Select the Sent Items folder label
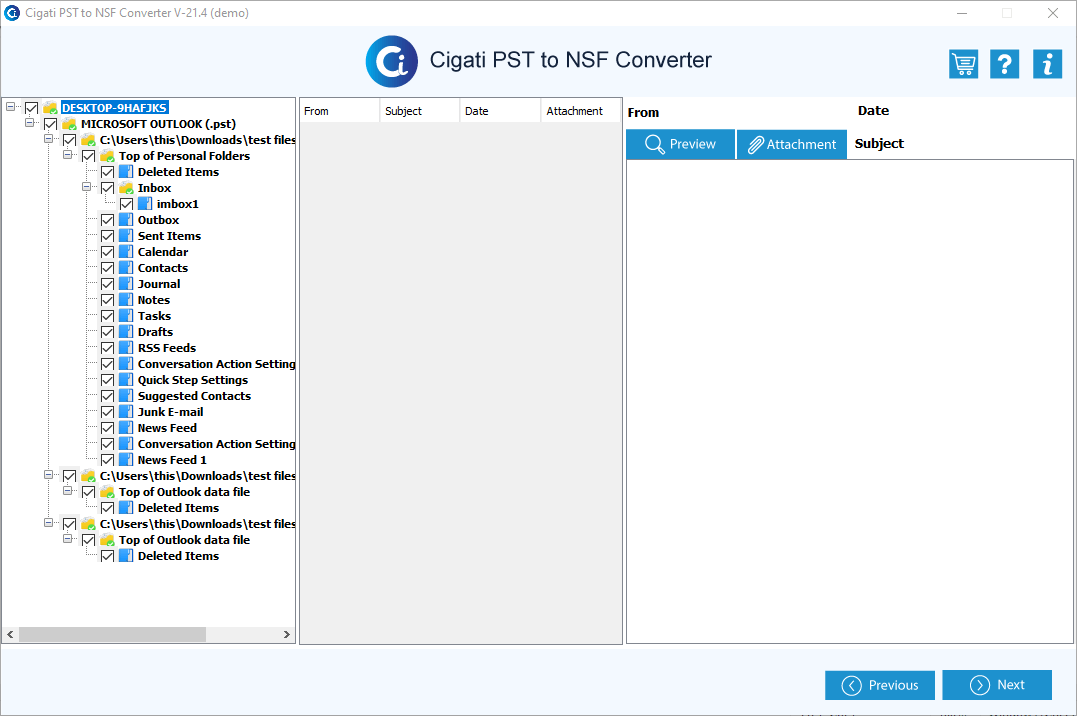This screenshot has height=716, width=1077. pyautogui.click(x=169, y=236)
